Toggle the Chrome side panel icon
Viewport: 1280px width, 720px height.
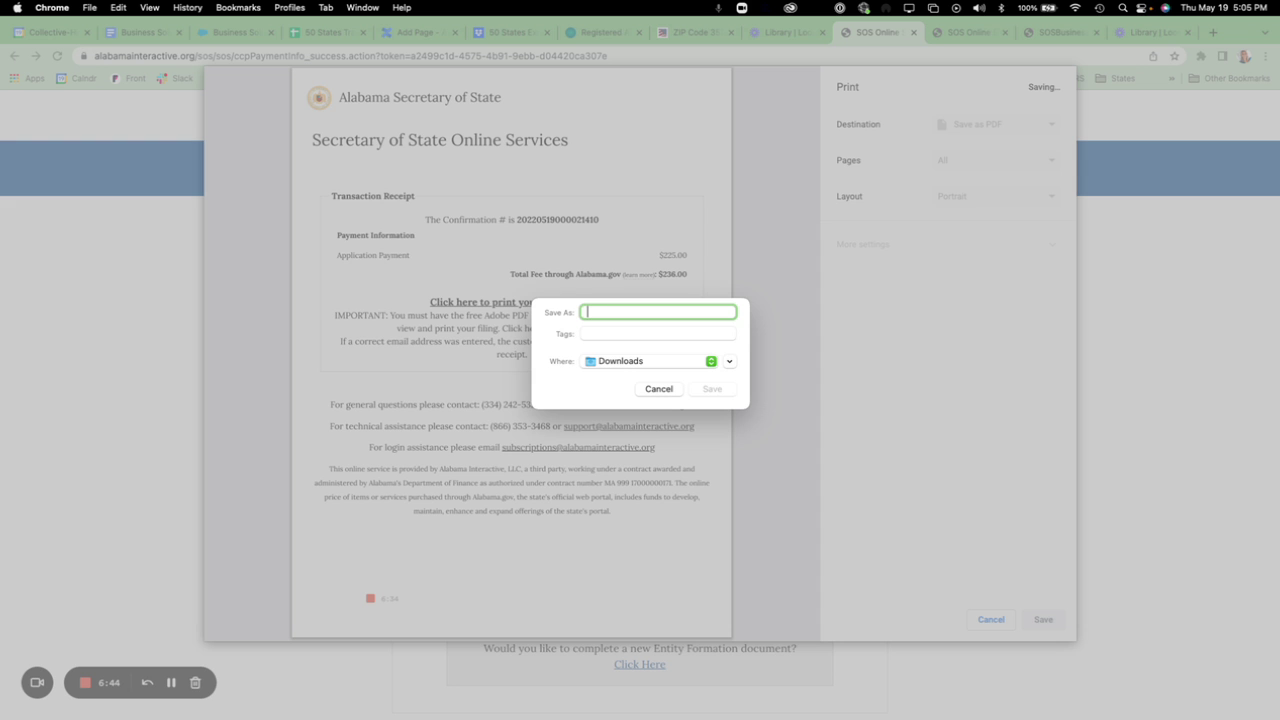pyautogui.click(x=1222, y=56)
